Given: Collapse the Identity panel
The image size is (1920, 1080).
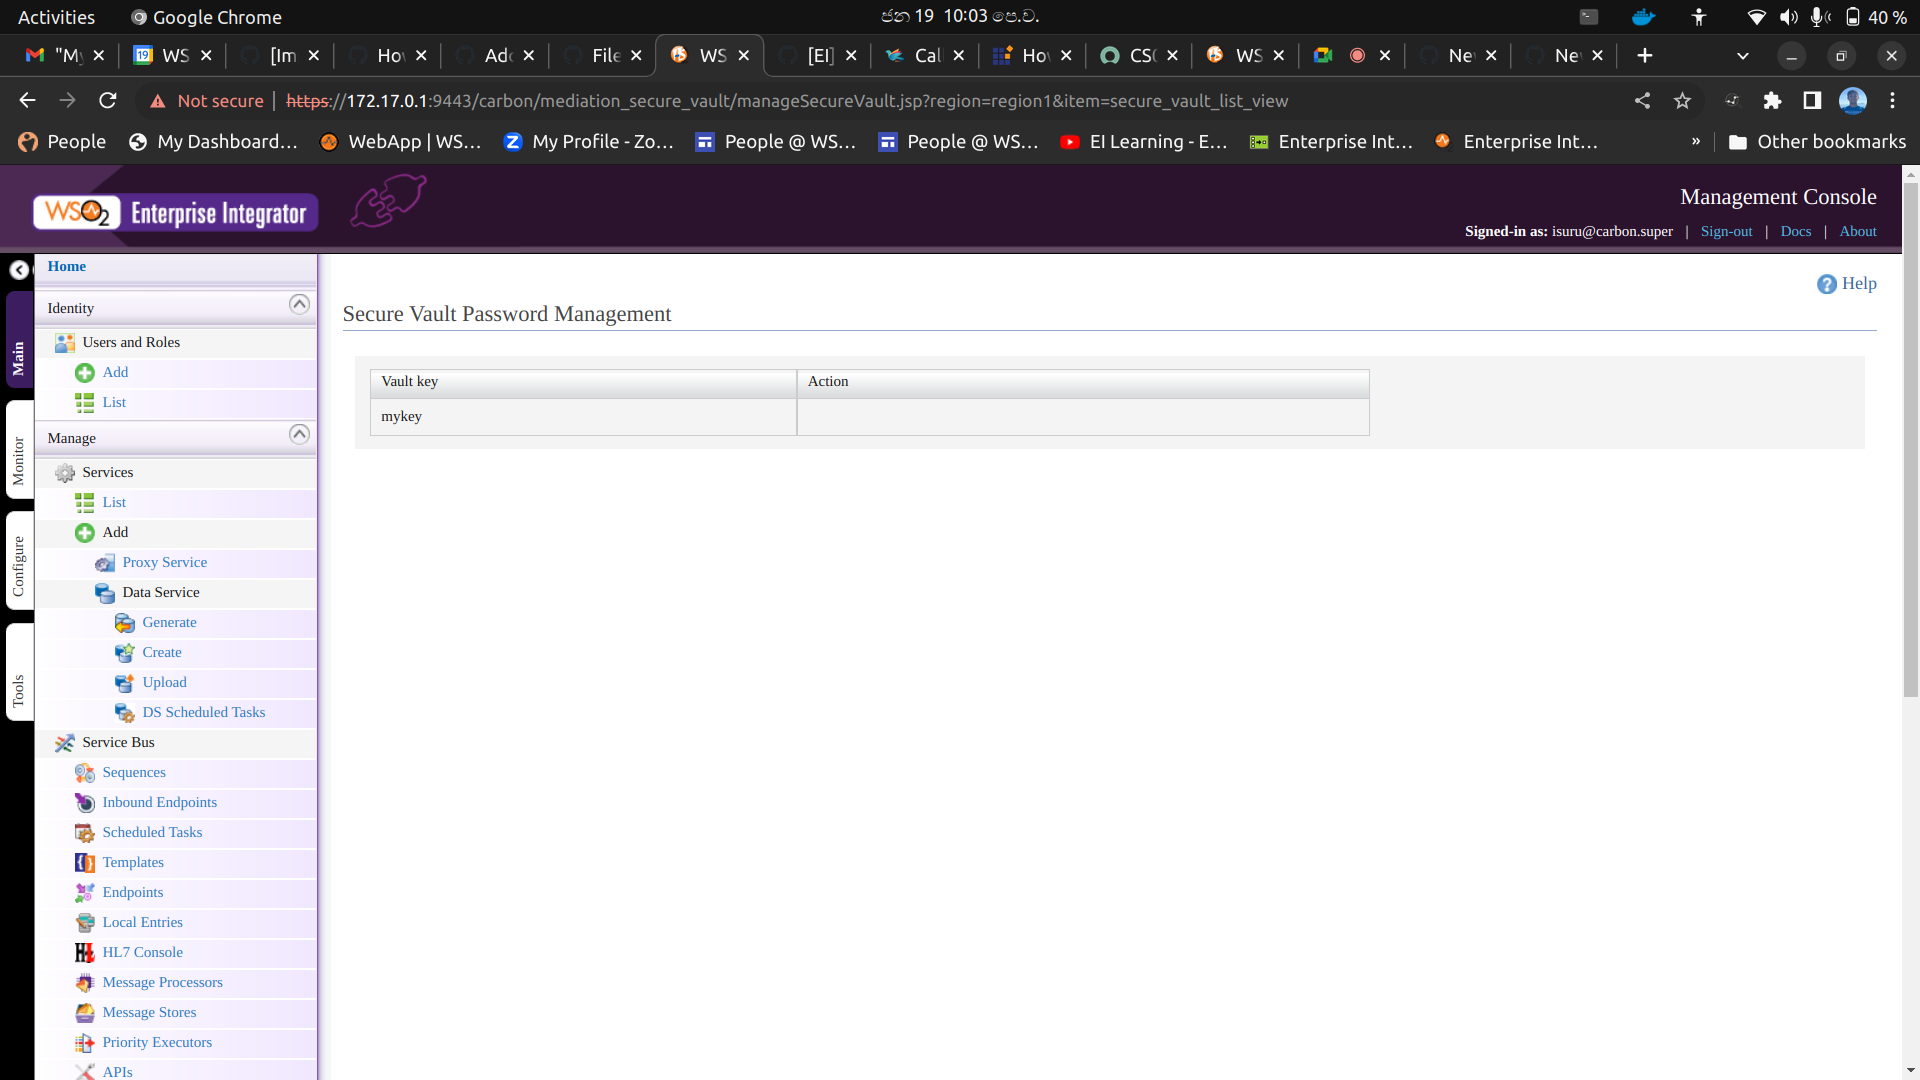Looking at the screenshot, I should click(x=299, y=305).
